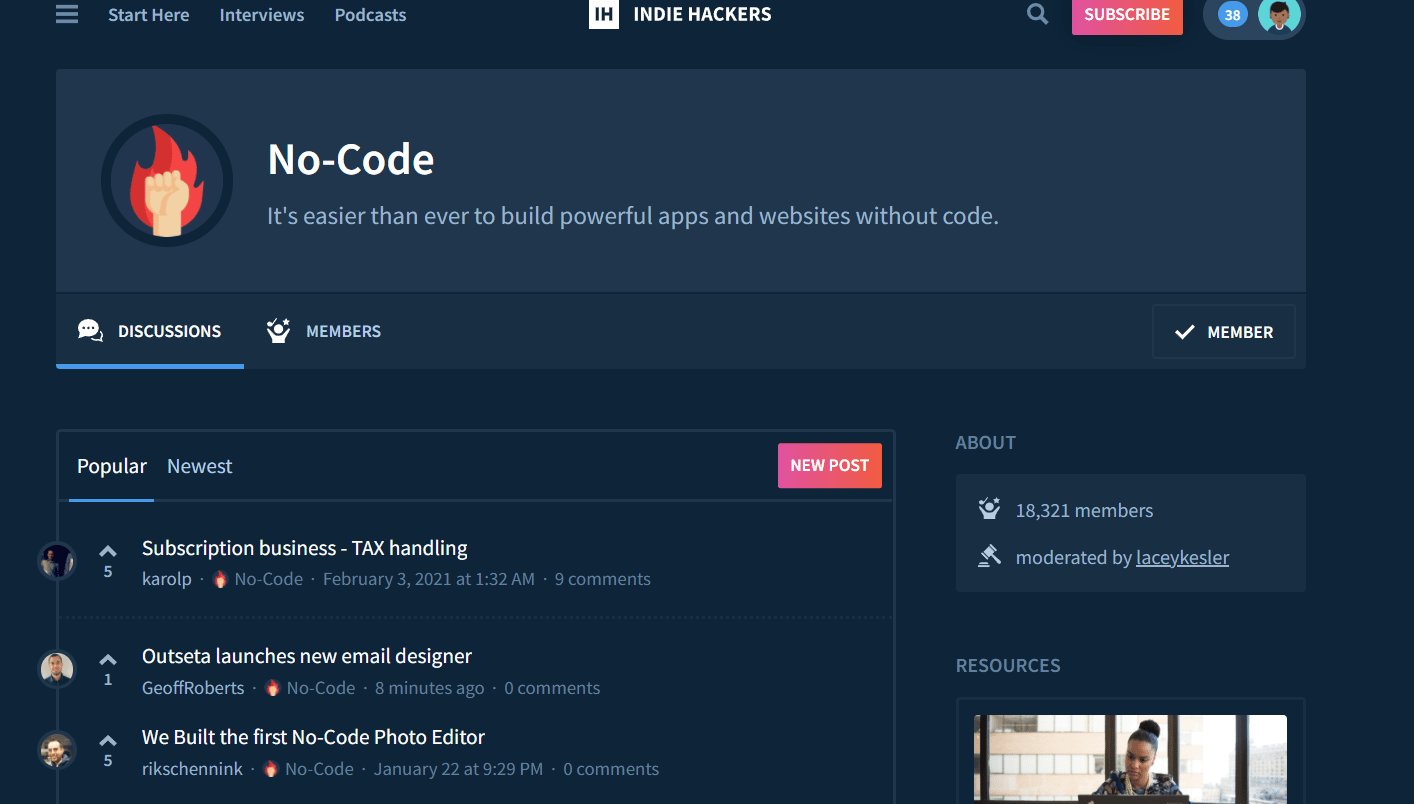Upvote the No-Code Photo Editor post

pos(108,740)
